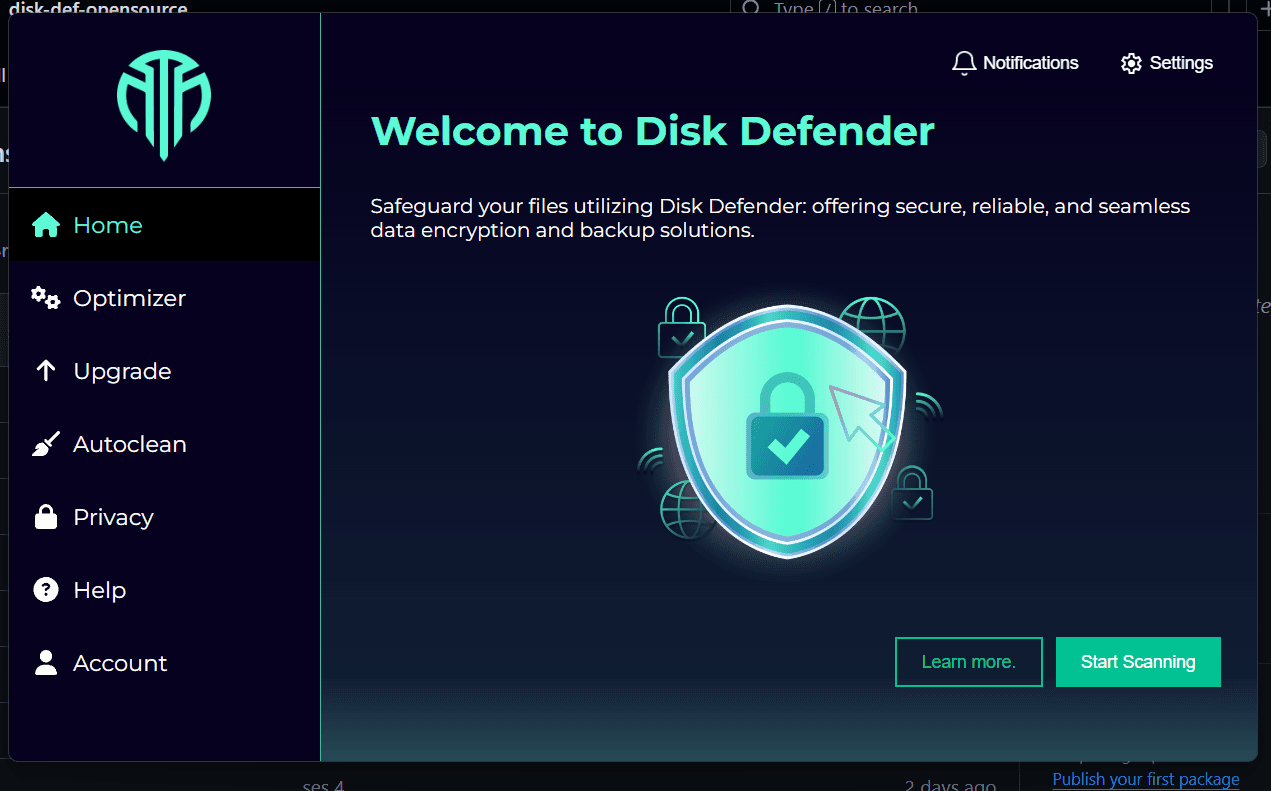Viewport: 1271px width, 791px height.
Task: Open Help via the question mark icon
Action: coord(45,590)
